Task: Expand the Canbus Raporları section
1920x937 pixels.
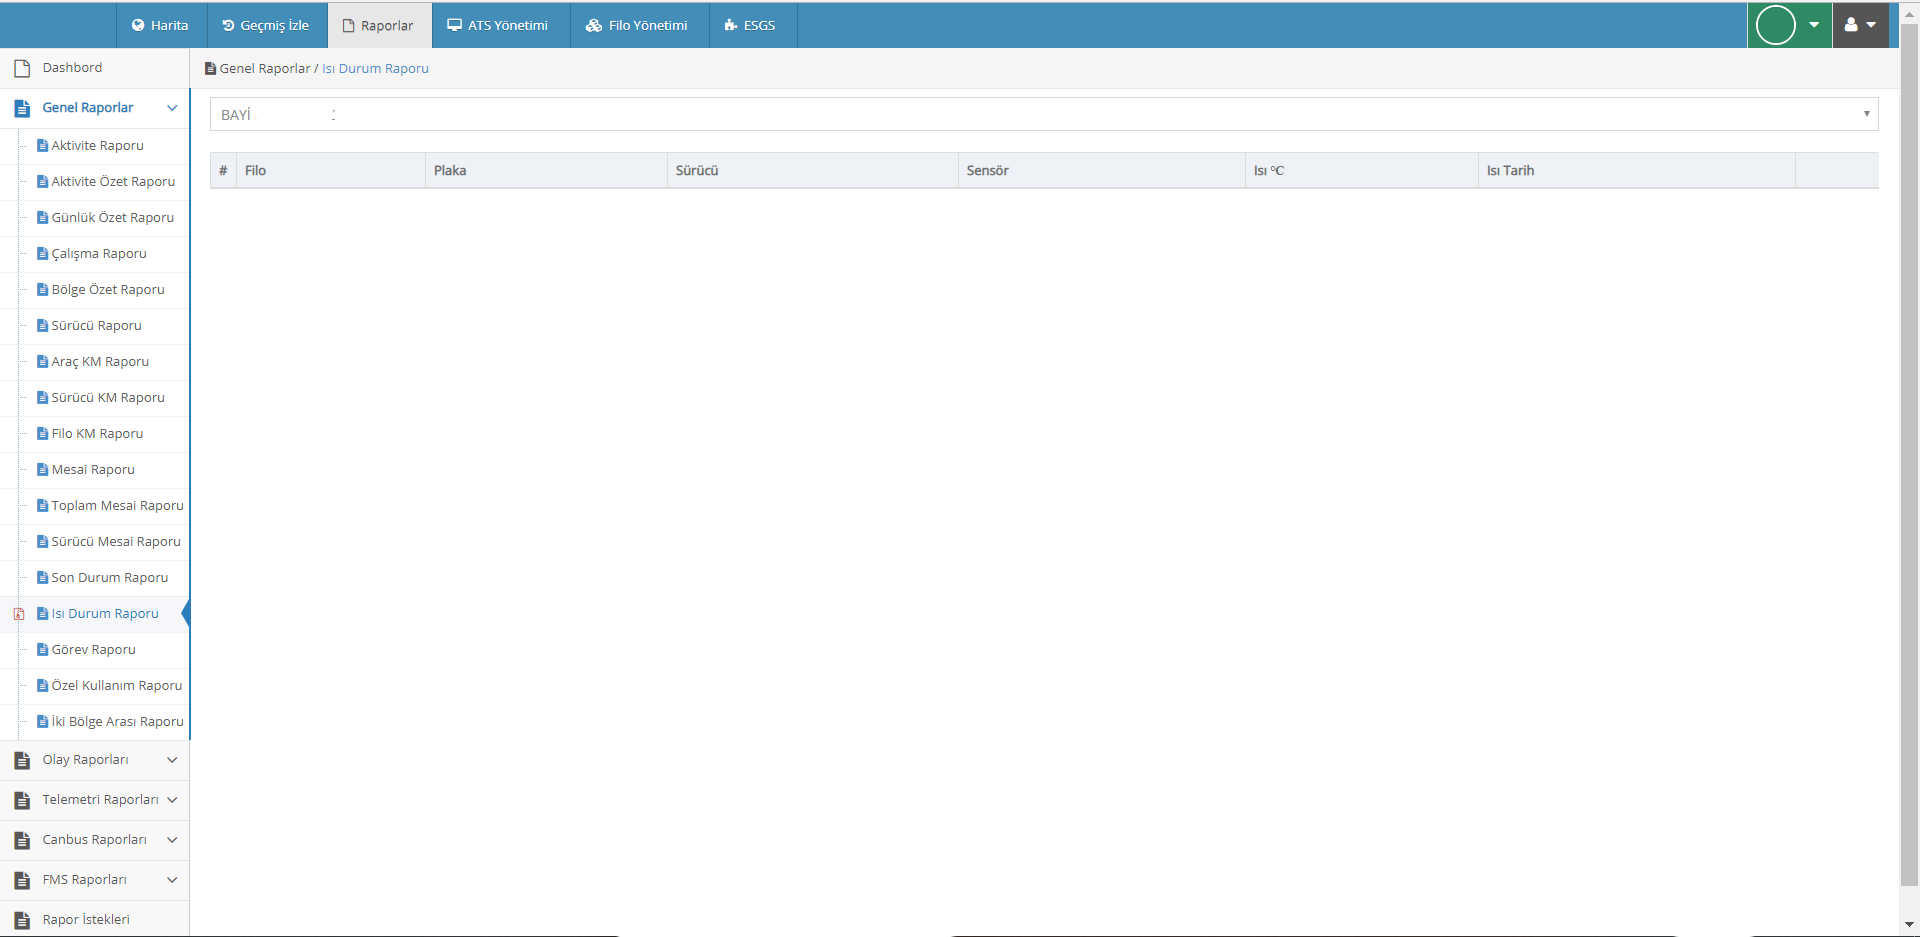Action: (95, 840)
